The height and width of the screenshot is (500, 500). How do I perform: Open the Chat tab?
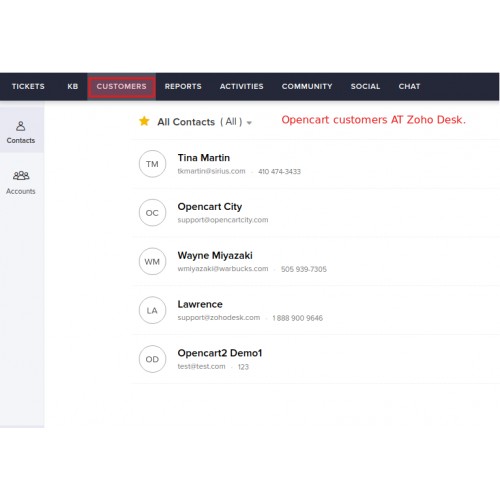click(x=409, y=86)
